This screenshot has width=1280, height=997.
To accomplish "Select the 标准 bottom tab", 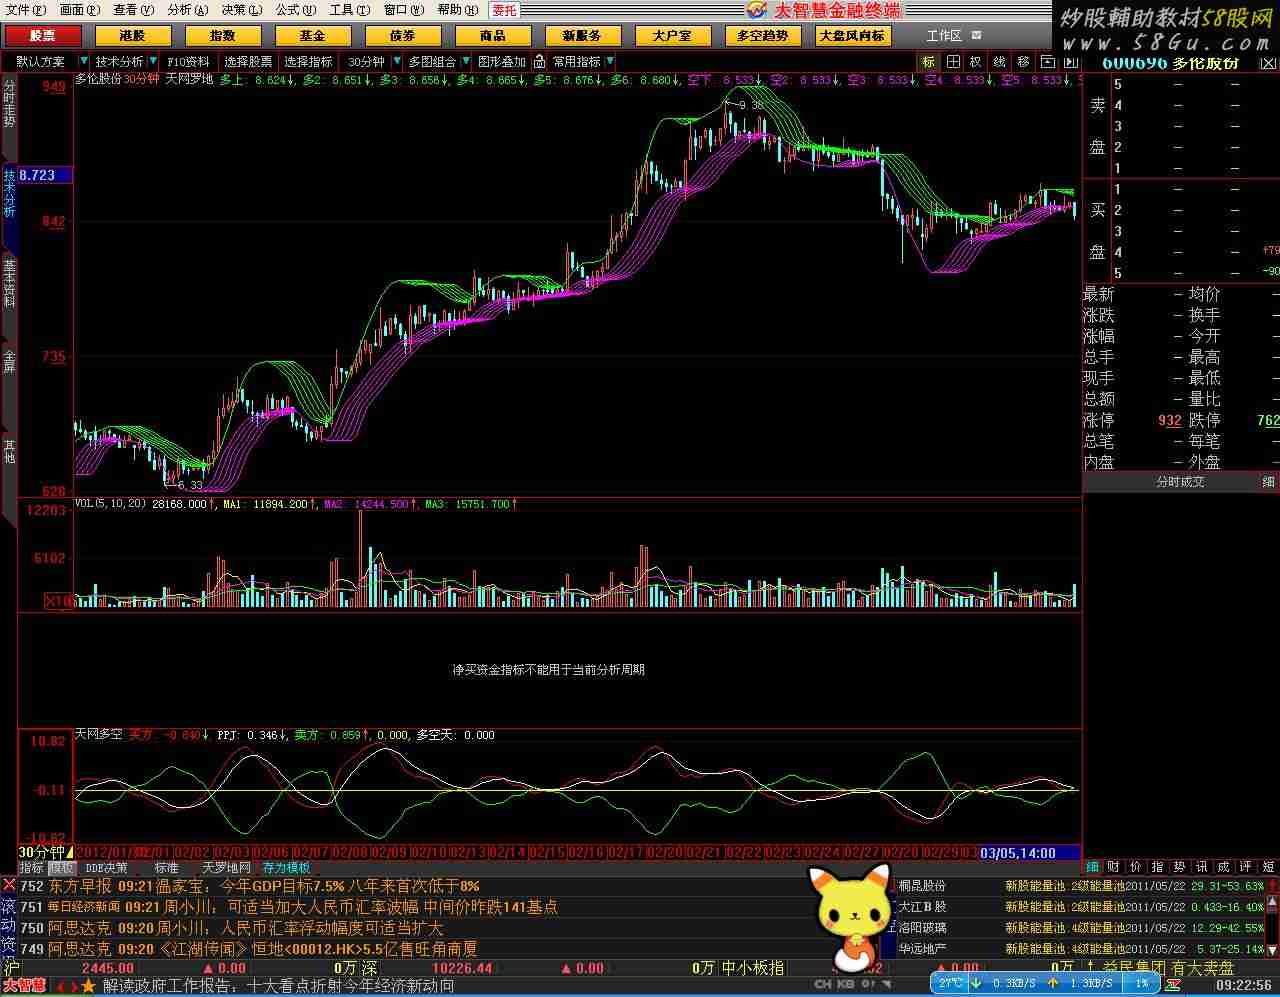I will 166,868.
